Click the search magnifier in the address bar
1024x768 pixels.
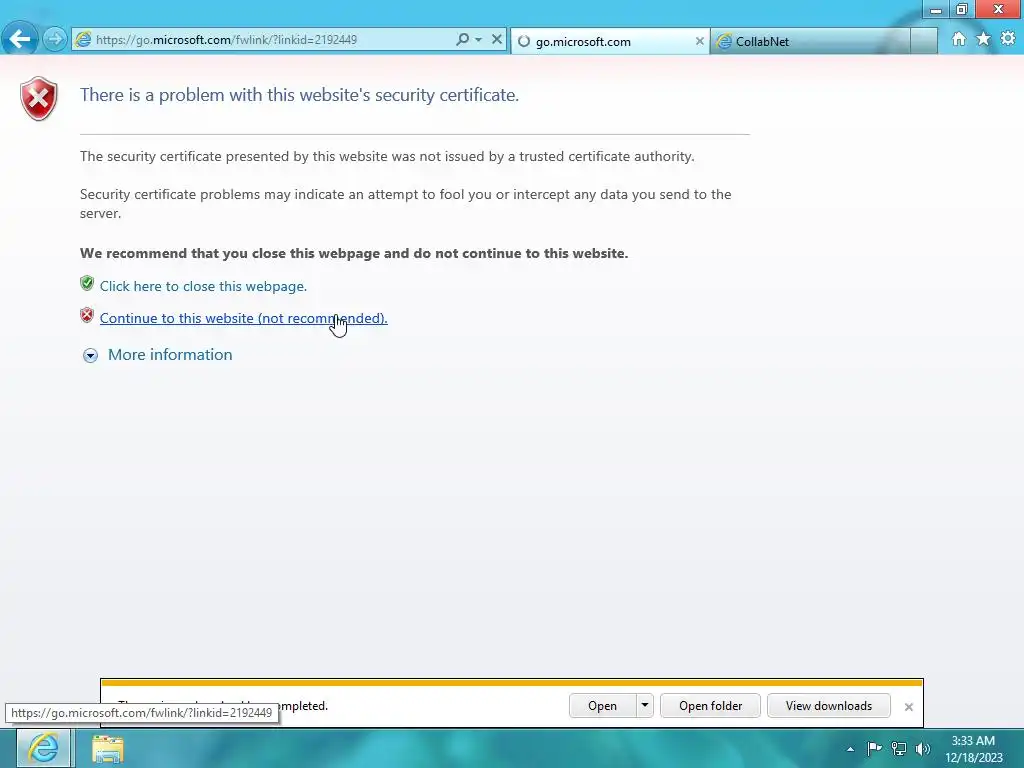[462, 39]
